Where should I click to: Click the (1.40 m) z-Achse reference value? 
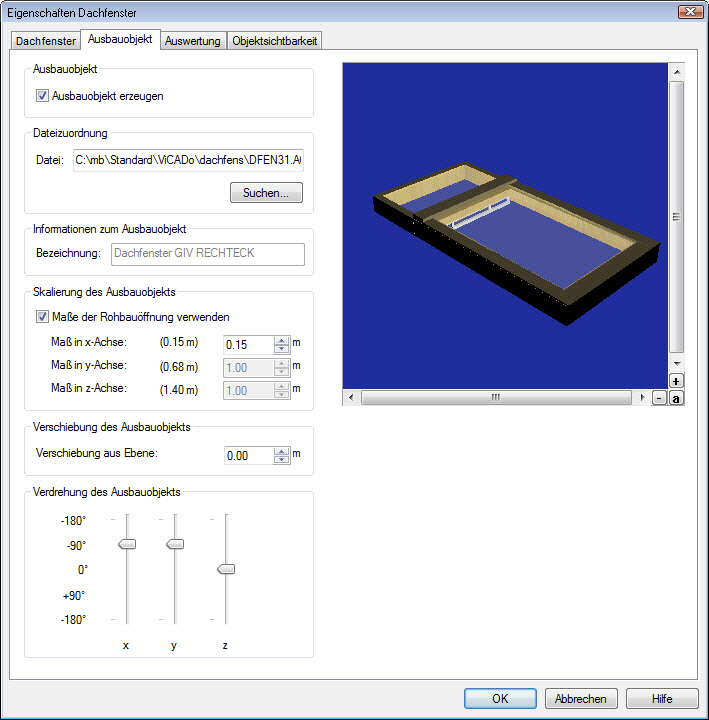click(x=179, y=390)
